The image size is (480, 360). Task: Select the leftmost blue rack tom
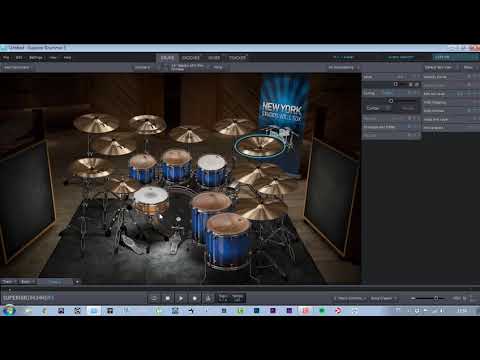[x=143, y=168]
